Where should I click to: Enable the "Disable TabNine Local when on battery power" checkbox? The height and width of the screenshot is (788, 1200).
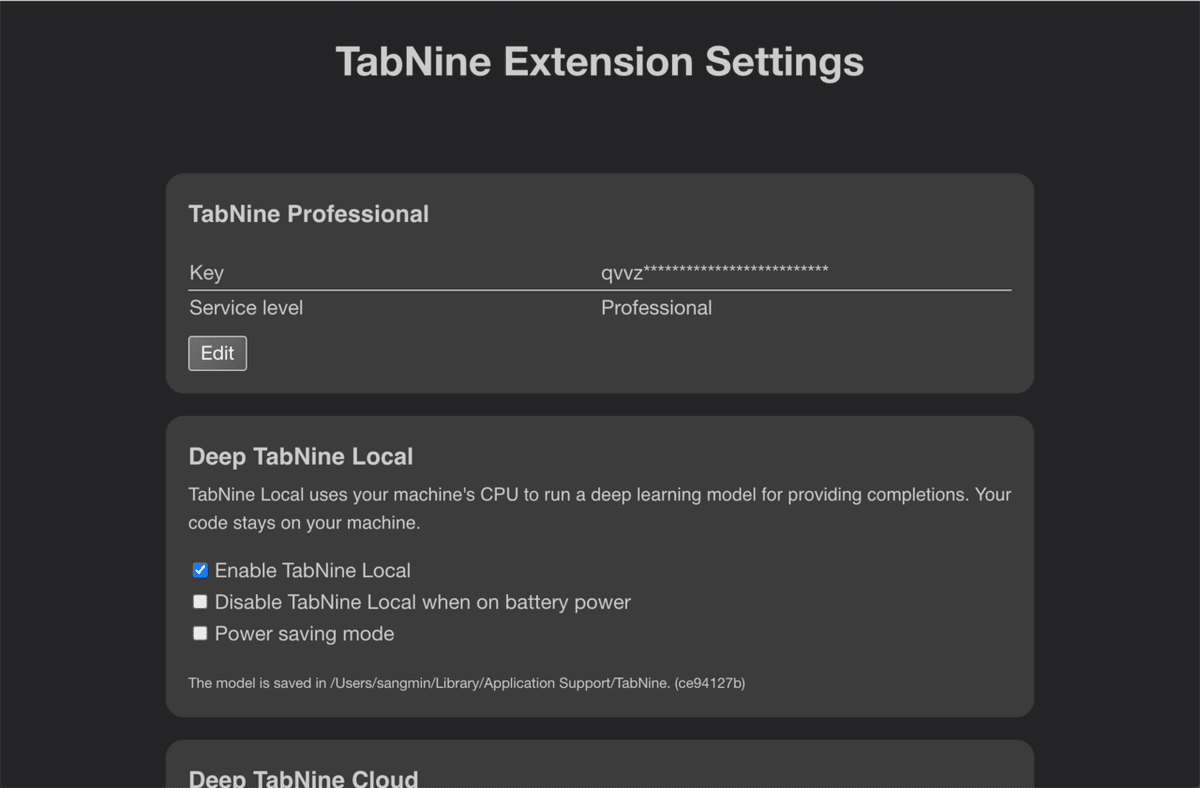[x=200, y=601]
